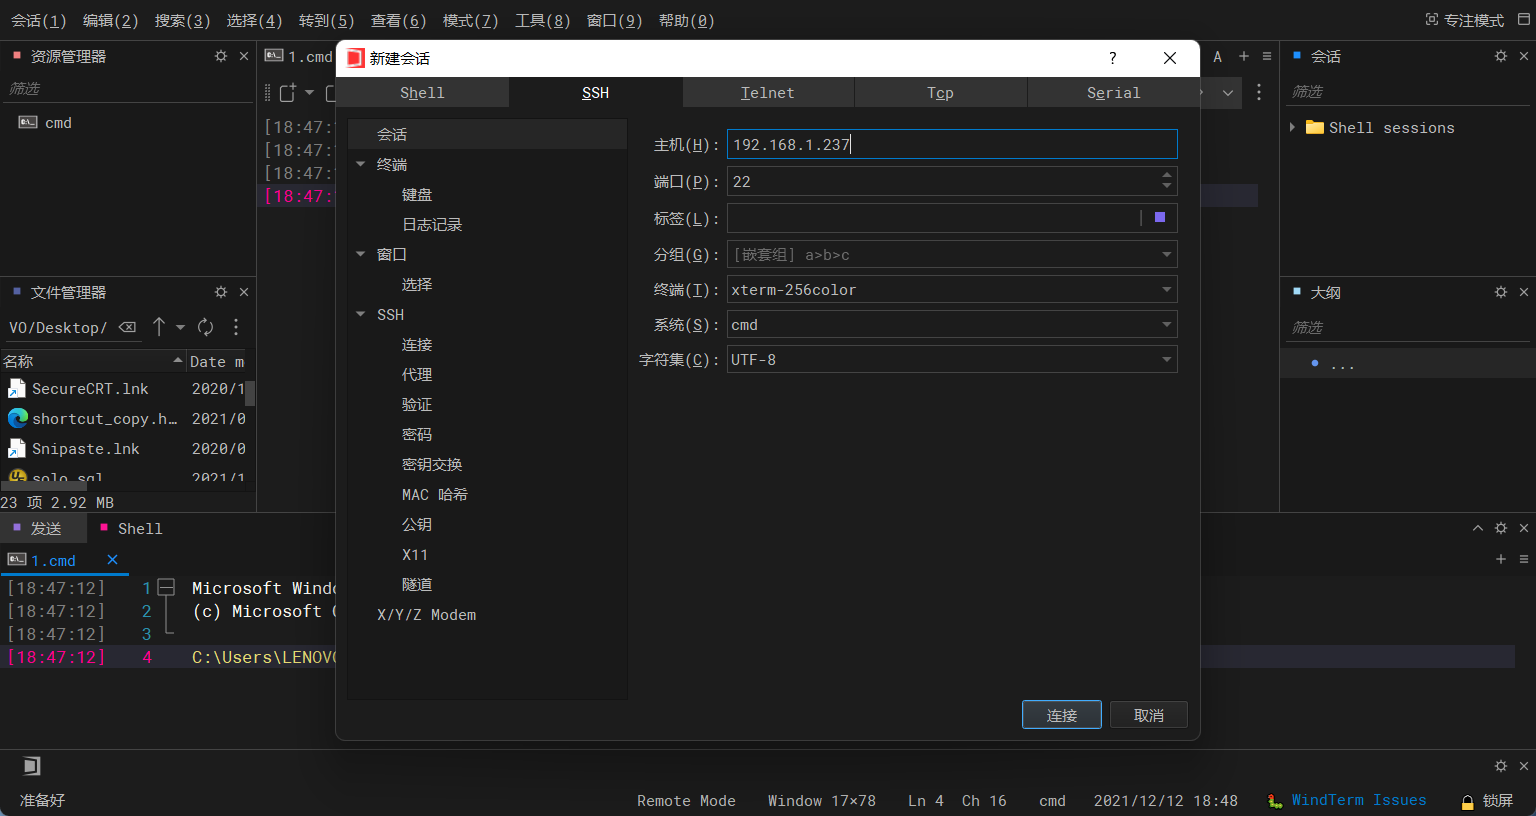Image resolution: width=1536 pixels, height=816 pixels.
Task: Increase port number with up stepper
Action: [x=1166, y=175]
